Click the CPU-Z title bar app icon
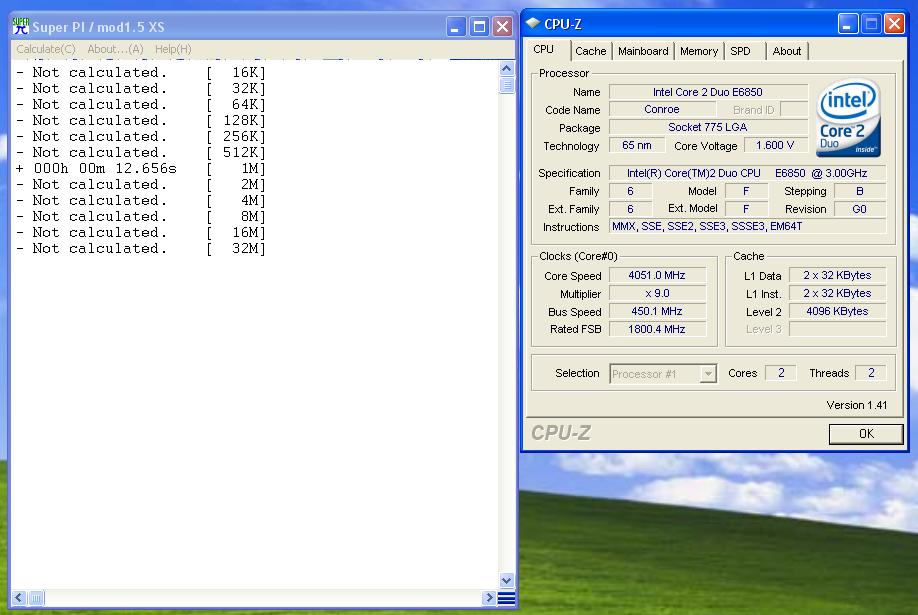Viewport: 918px width, 615px height. pos(533,23)
